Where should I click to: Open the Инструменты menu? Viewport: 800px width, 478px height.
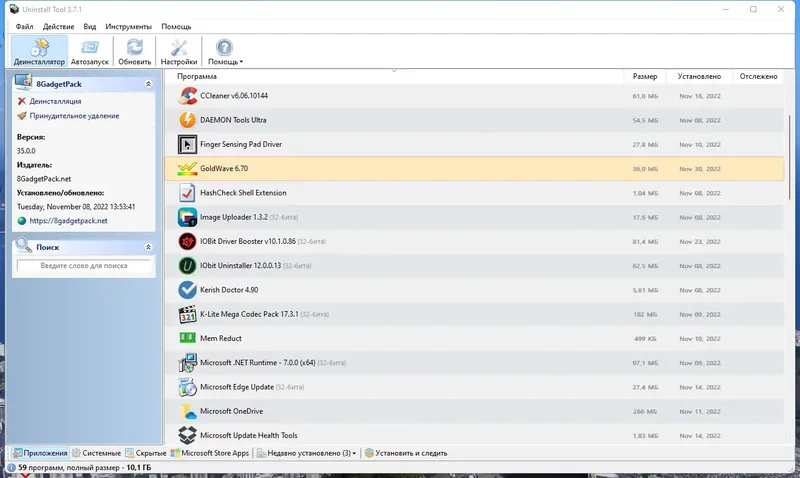coord(129,27)
